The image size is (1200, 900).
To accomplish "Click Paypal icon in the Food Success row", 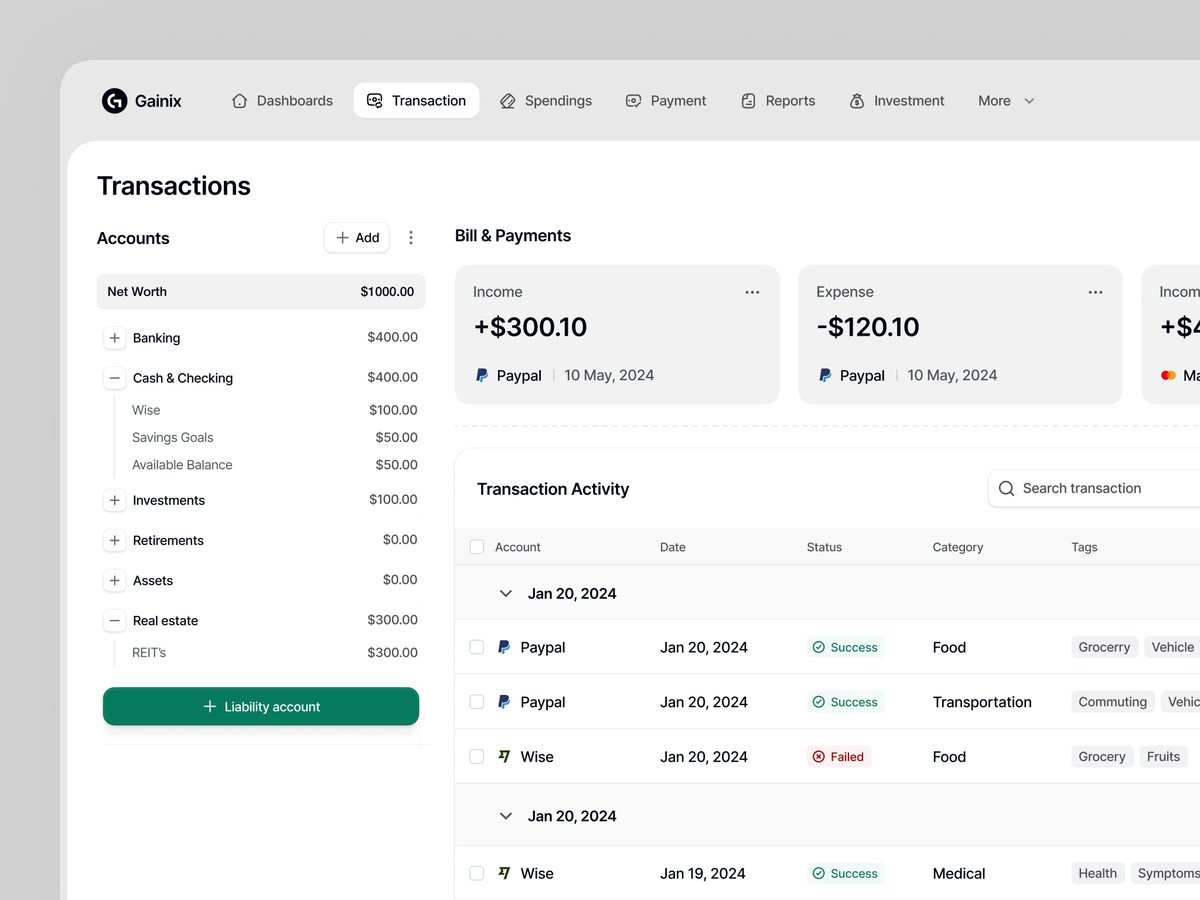I will pyautogui.click(x=504, y=647).
